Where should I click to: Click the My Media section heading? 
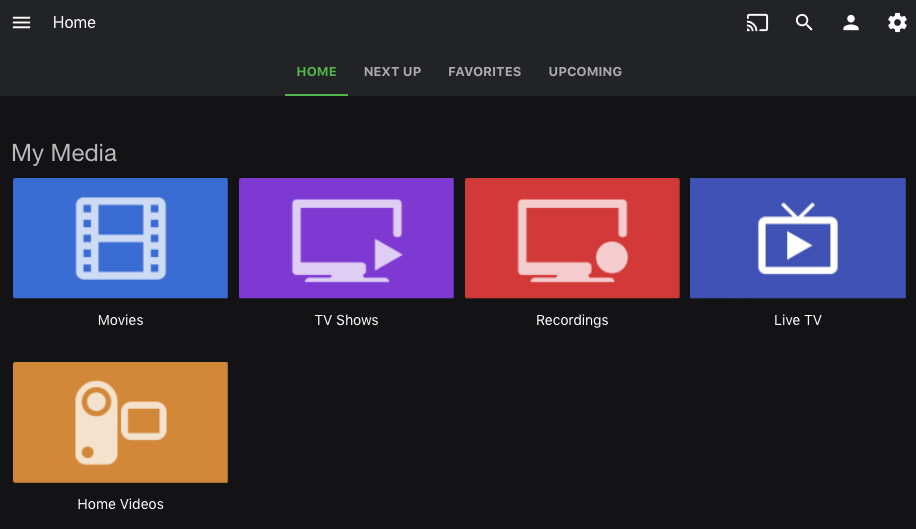[64, 154]
